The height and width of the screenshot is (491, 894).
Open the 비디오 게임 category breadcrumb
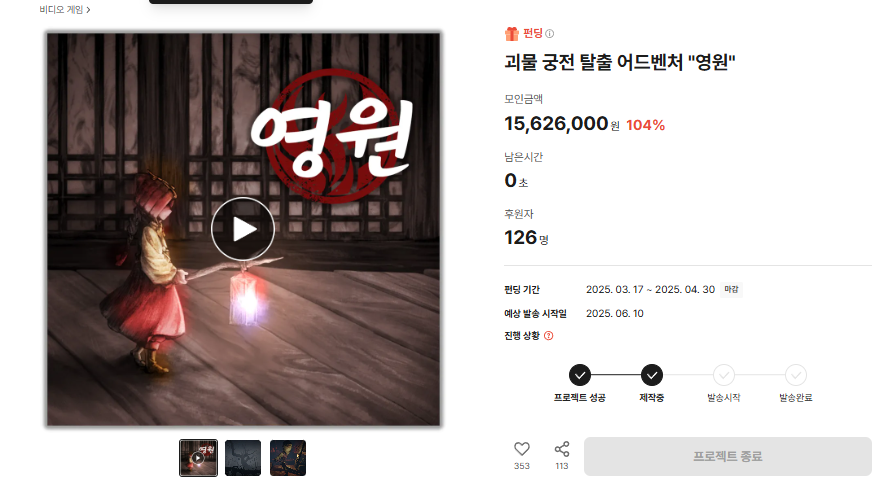[61, 10]
